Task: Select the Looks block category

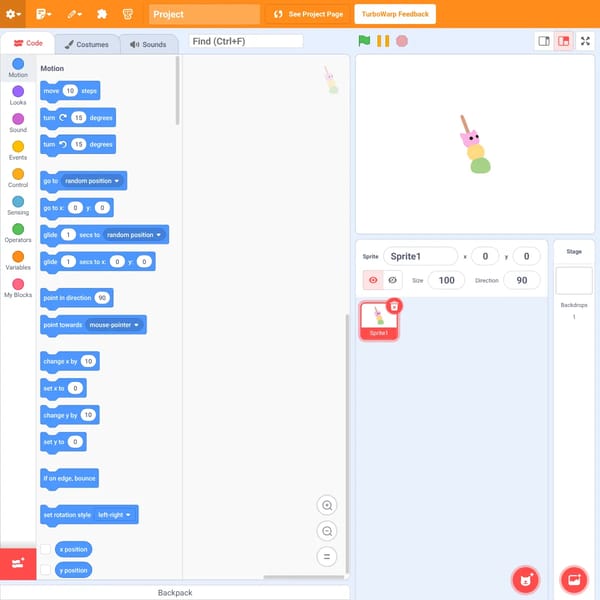Action: click(x=18, y=95)
